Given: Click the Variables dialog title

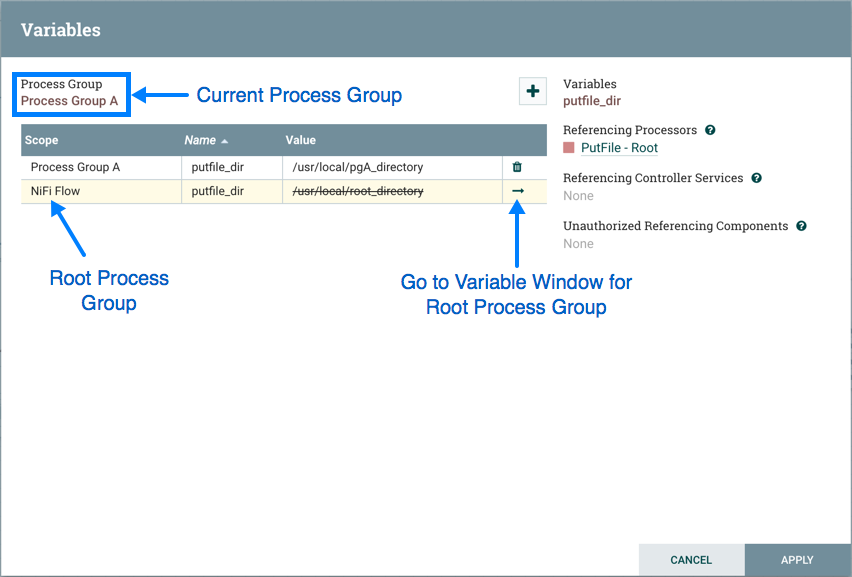Looking at the screenshot, I should (61, 30).
